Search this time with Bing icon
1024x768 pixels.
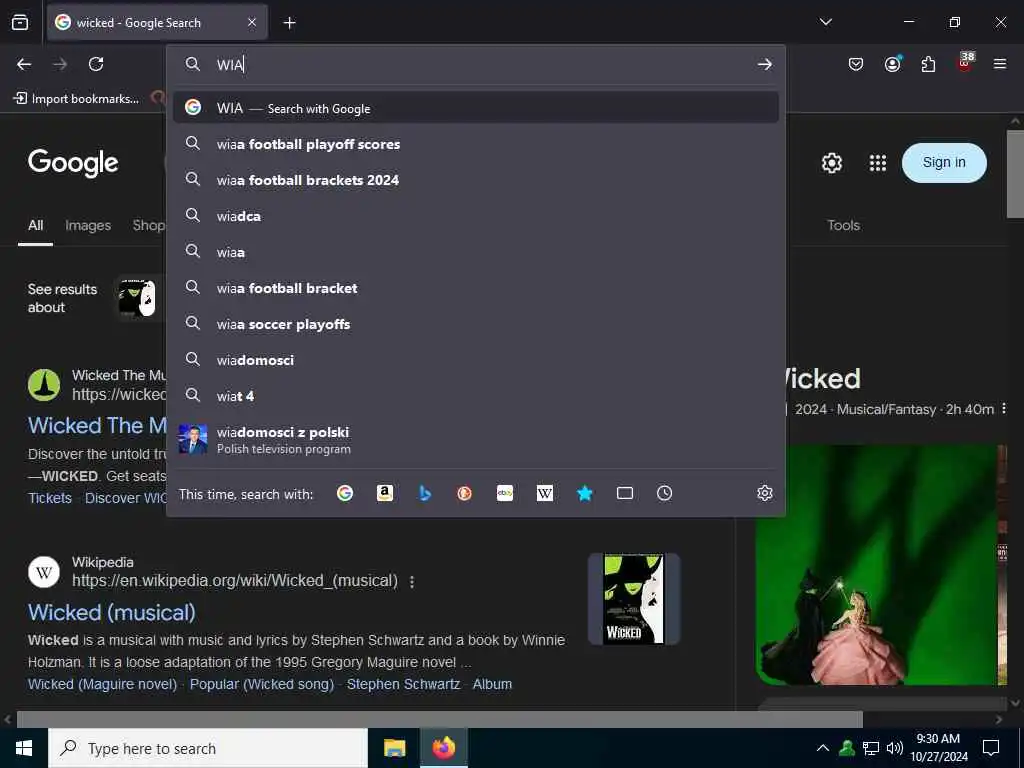425,493
